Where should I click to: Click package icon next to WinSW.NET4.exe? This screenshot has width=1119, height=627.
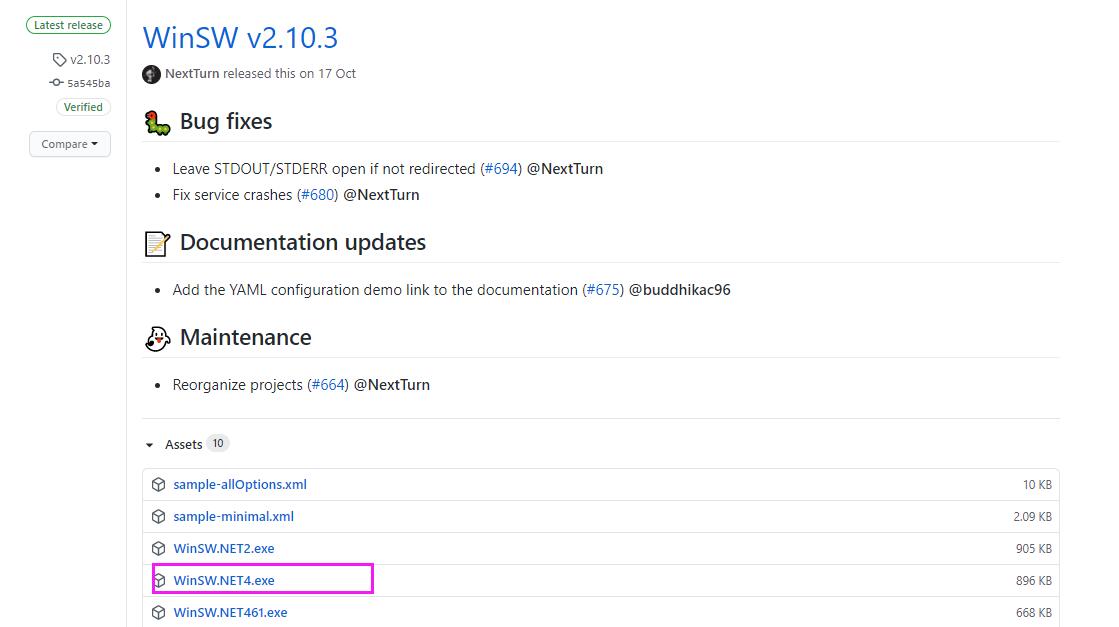click(159, 581)
